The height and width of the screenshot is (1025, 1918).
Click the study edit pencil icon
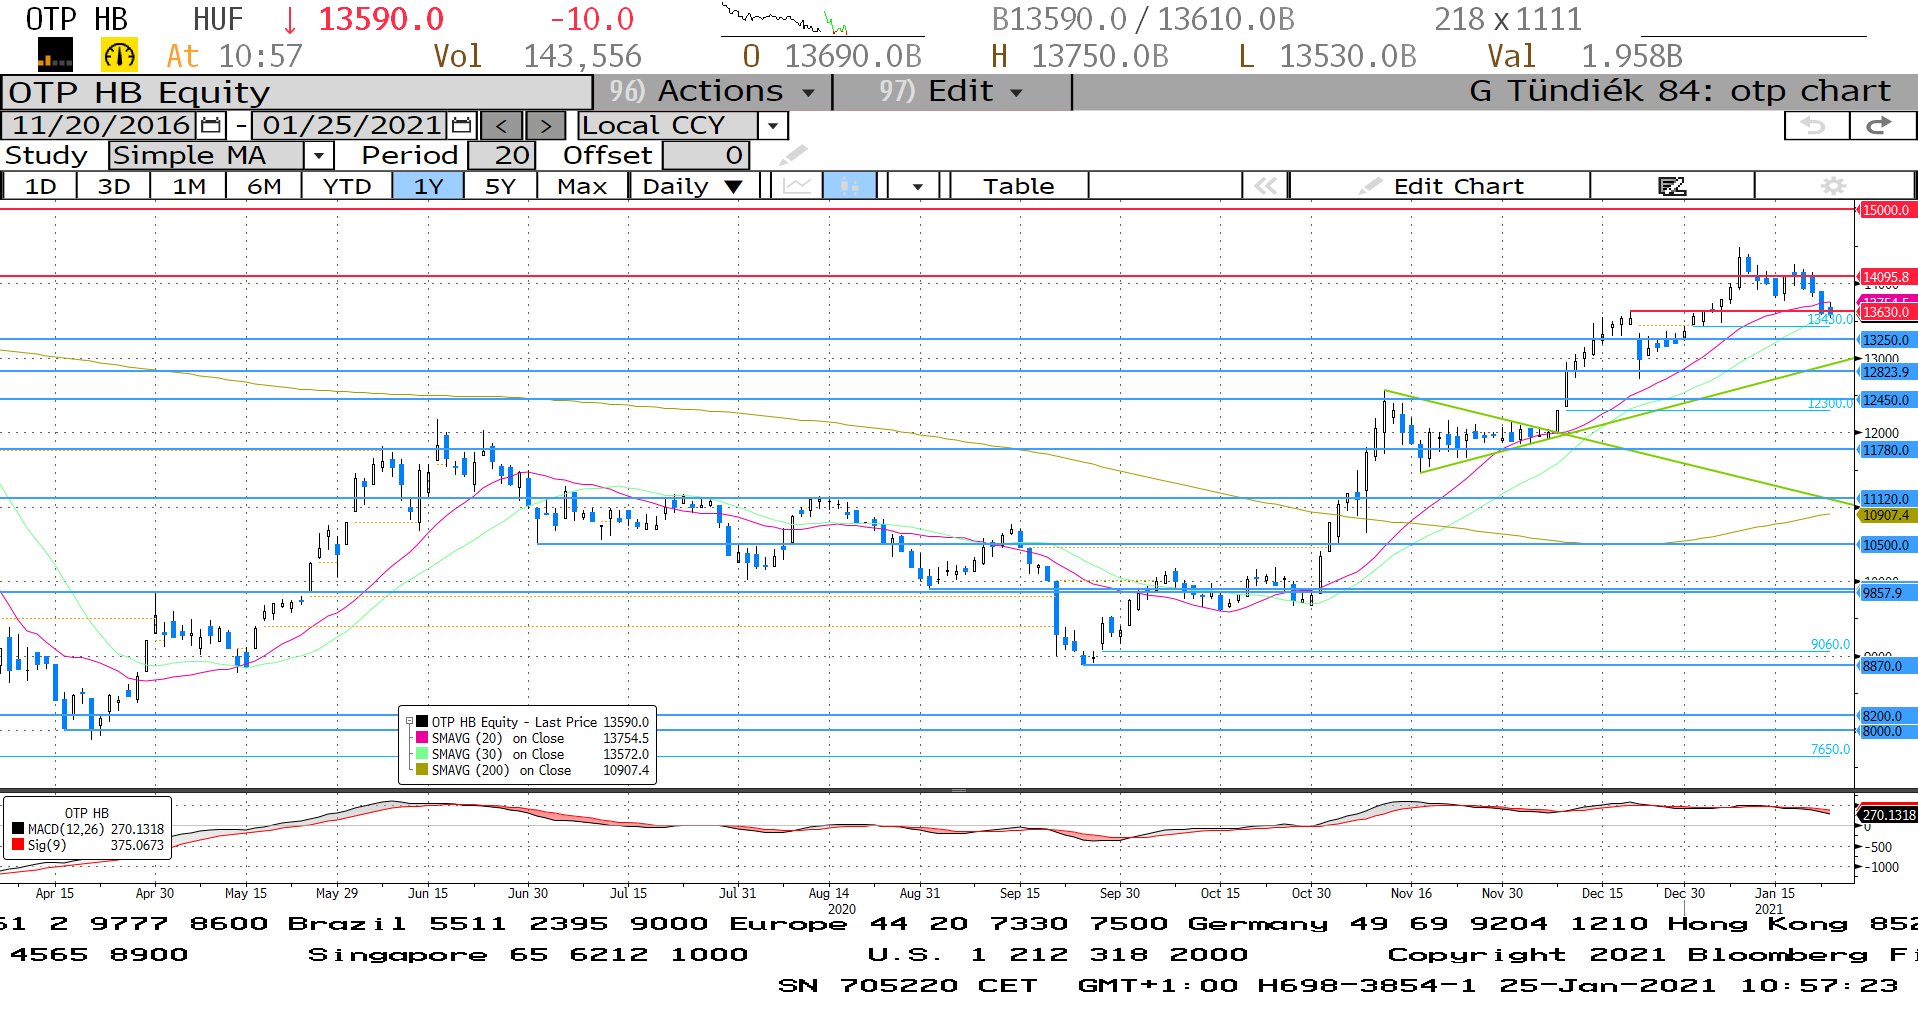793,155
